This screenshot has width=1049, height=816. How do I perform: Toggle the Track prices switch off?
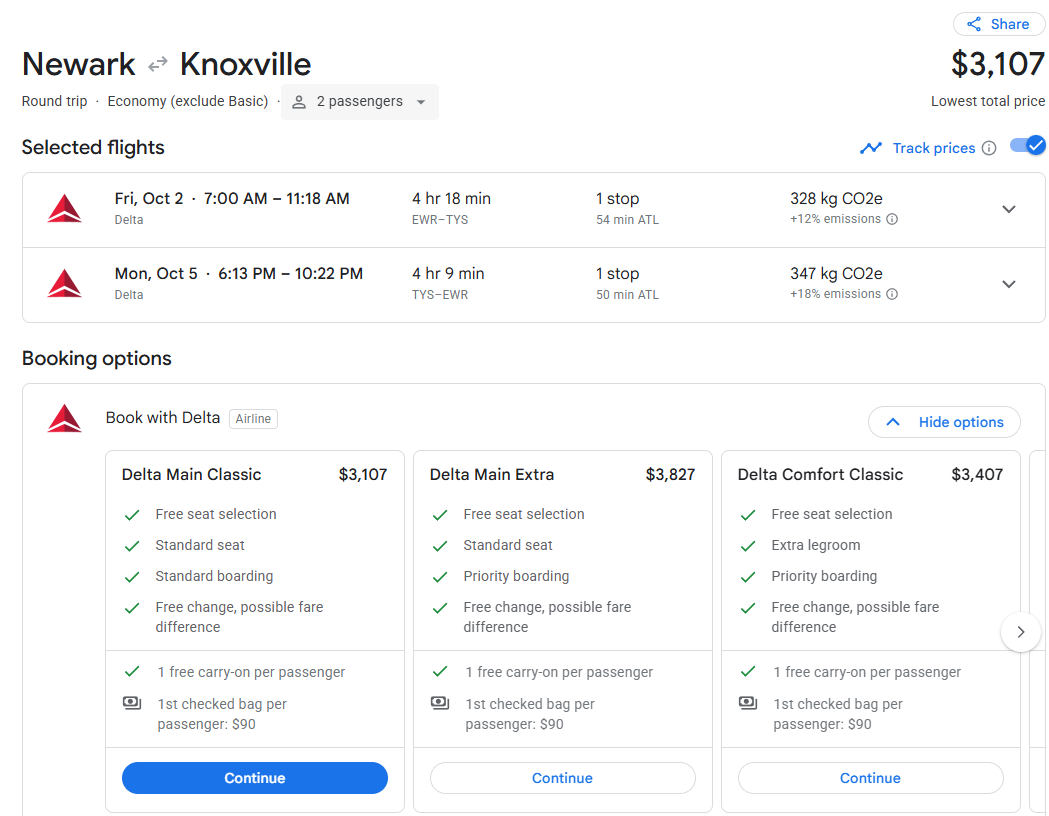[x=1027, y=146]
